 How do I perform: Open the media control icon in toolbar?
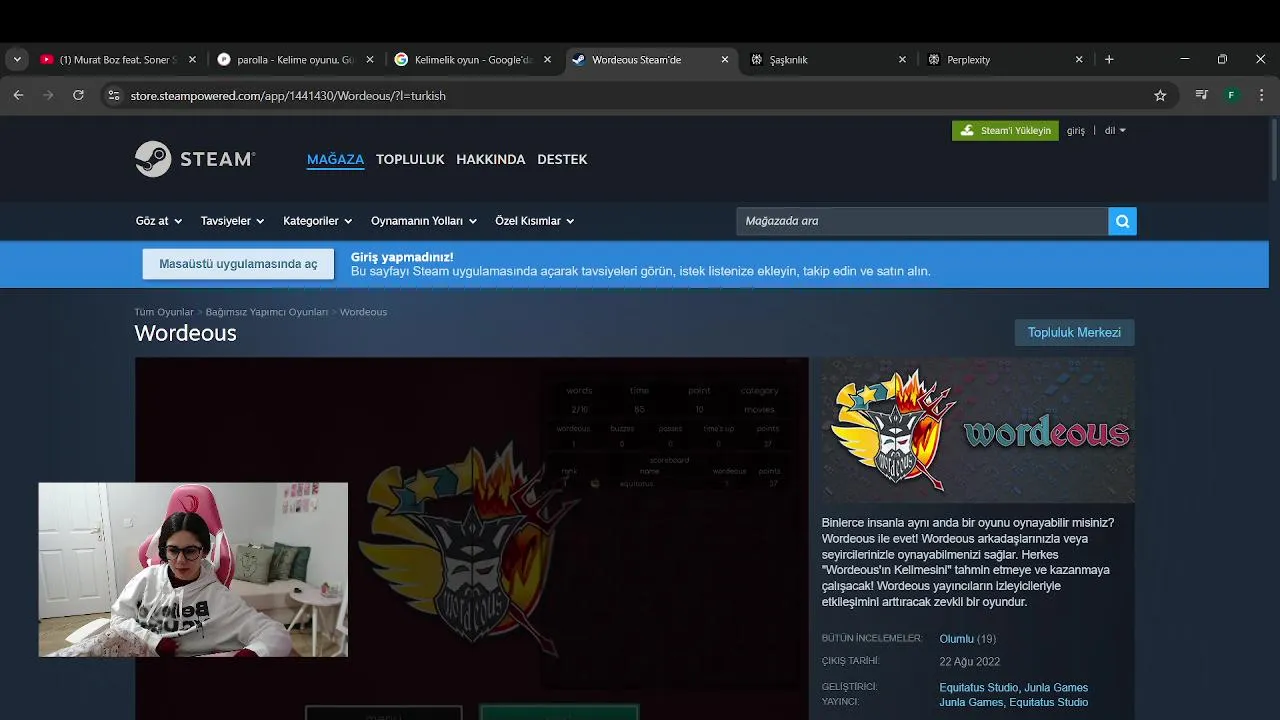click(x=1201, y=96)
